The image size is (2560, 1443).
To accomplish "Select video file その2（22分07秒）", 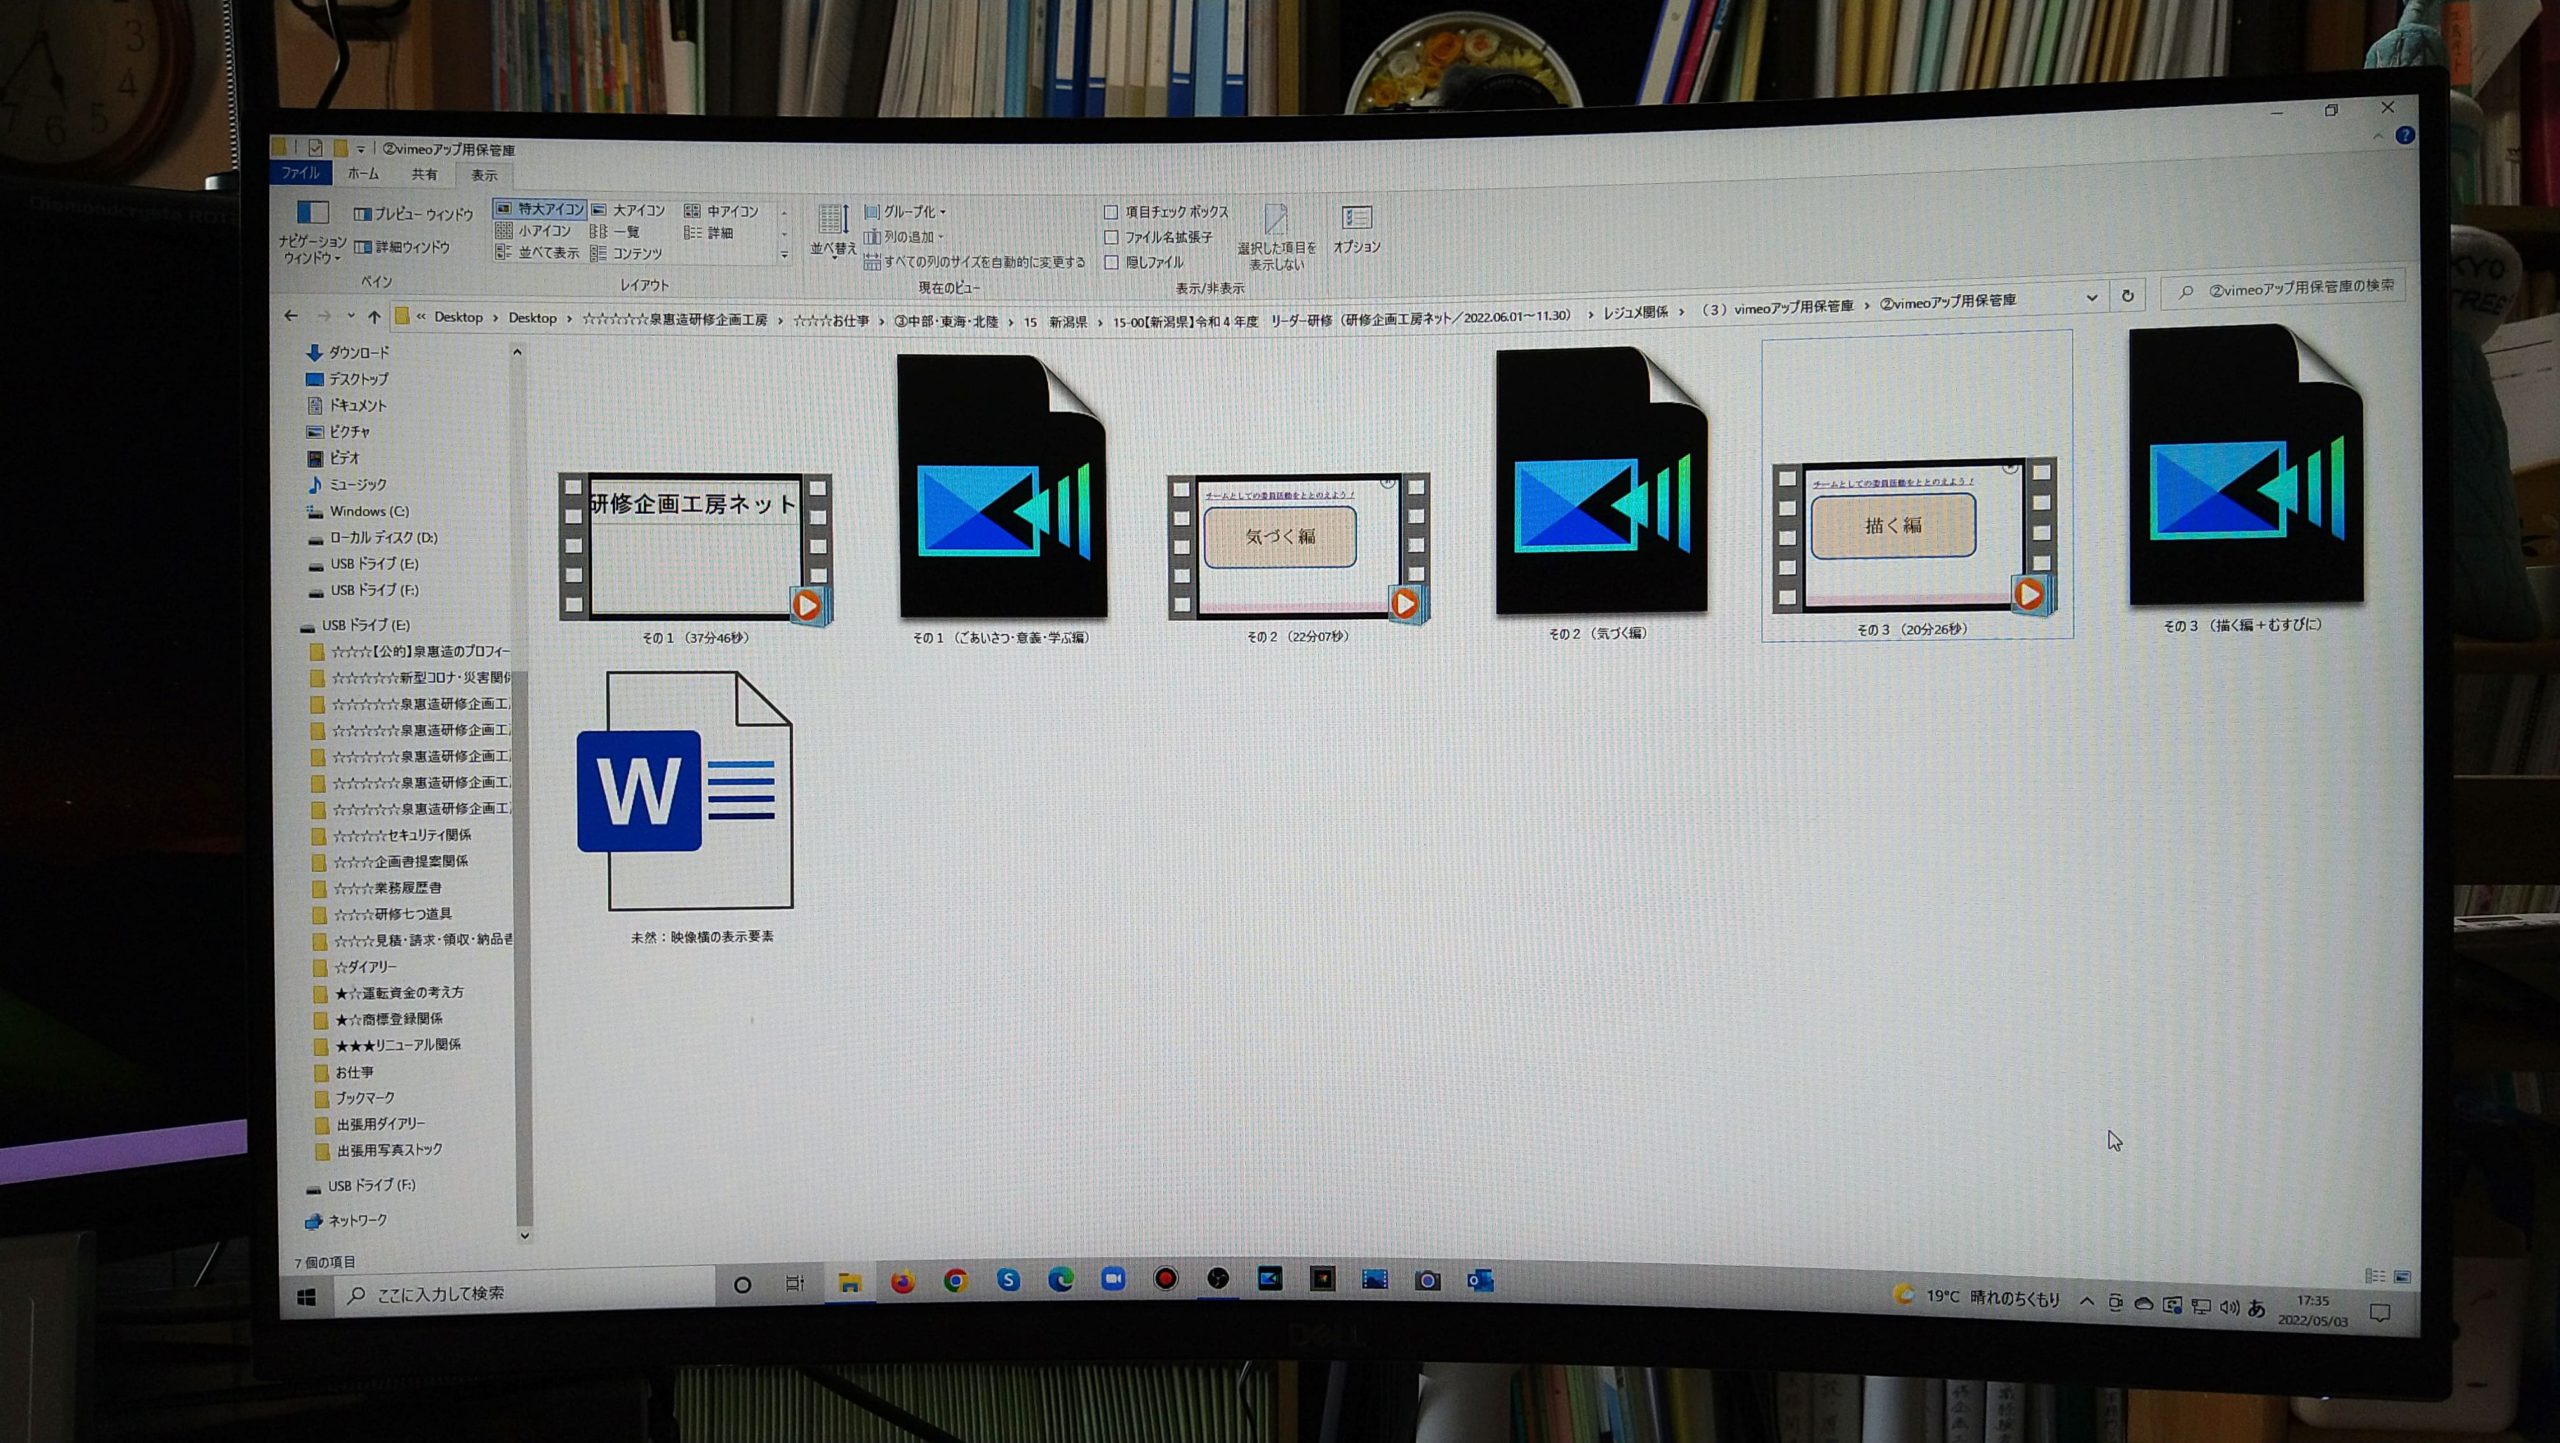I will [1298, 556].
